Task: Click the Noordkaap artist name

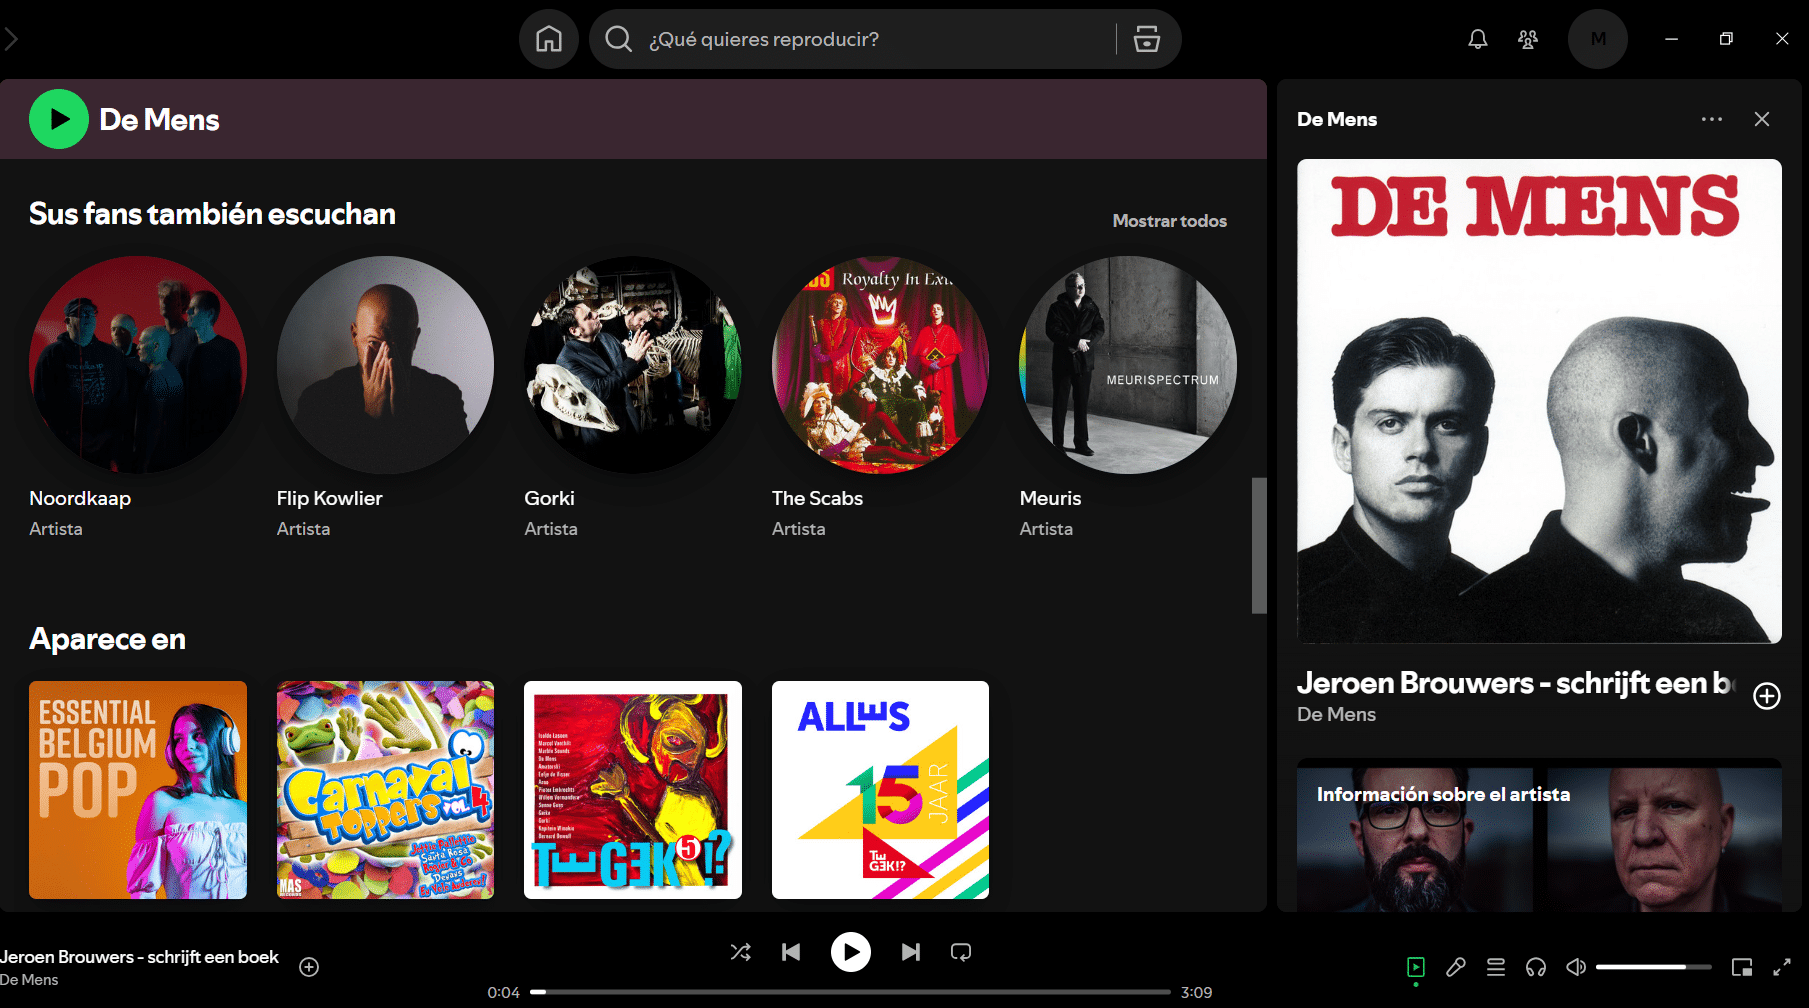Action: point(80,498)
